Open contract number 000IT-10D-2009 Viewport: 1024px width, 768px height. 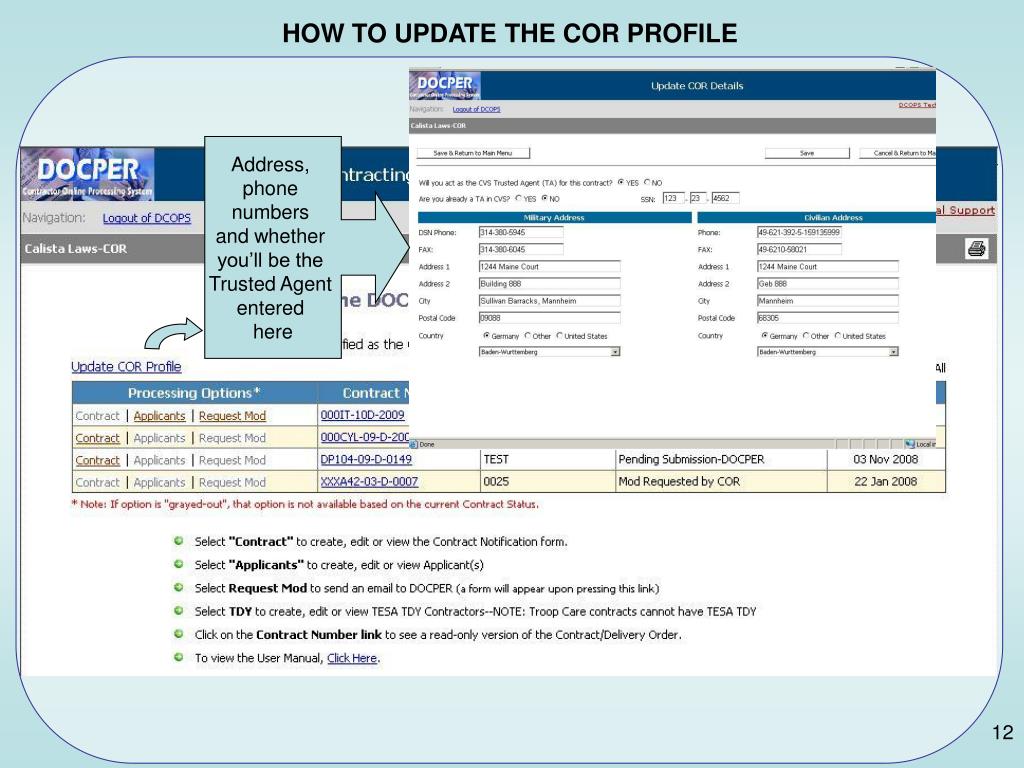362,415
